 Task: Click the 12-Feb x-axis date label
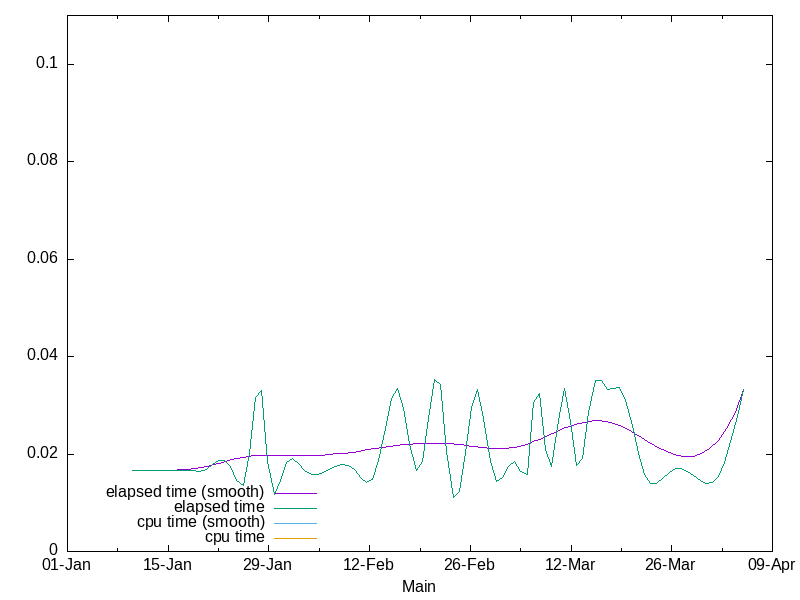tap(368, 566)
